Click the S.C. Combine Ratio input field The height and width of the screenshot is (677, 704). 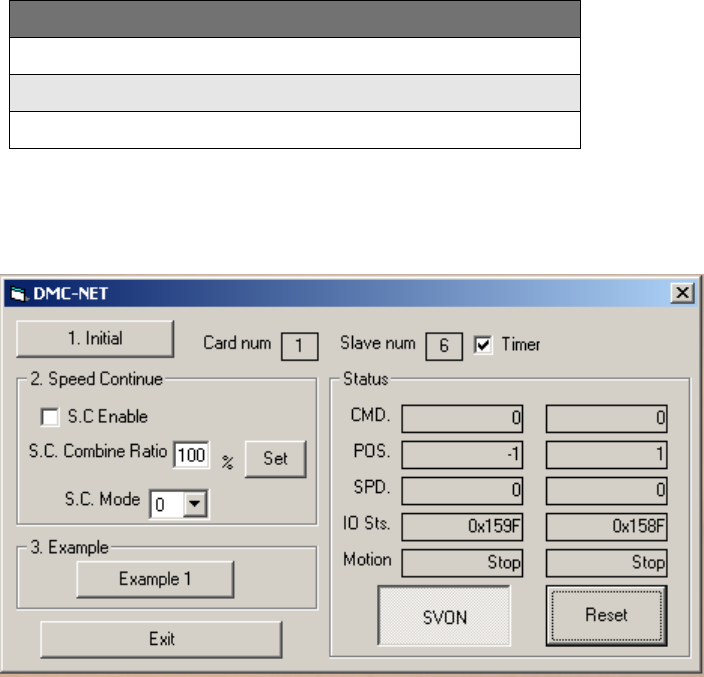191,456
